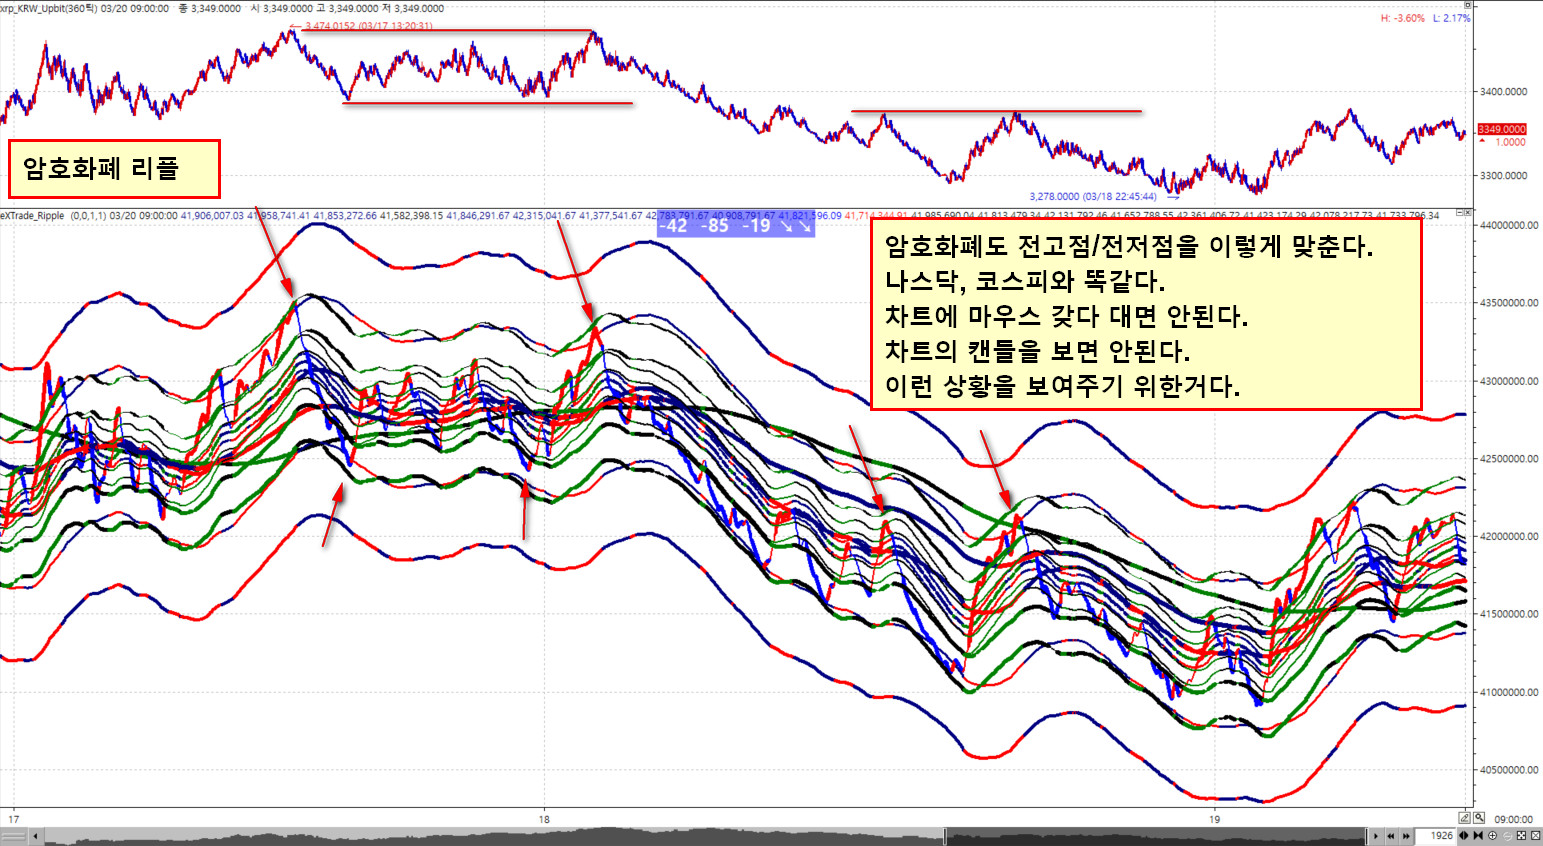The width and height of the screenshot is (1543, 846).
Task: Click the widen bar spacing icon
Action: (x=1464, y=836)
